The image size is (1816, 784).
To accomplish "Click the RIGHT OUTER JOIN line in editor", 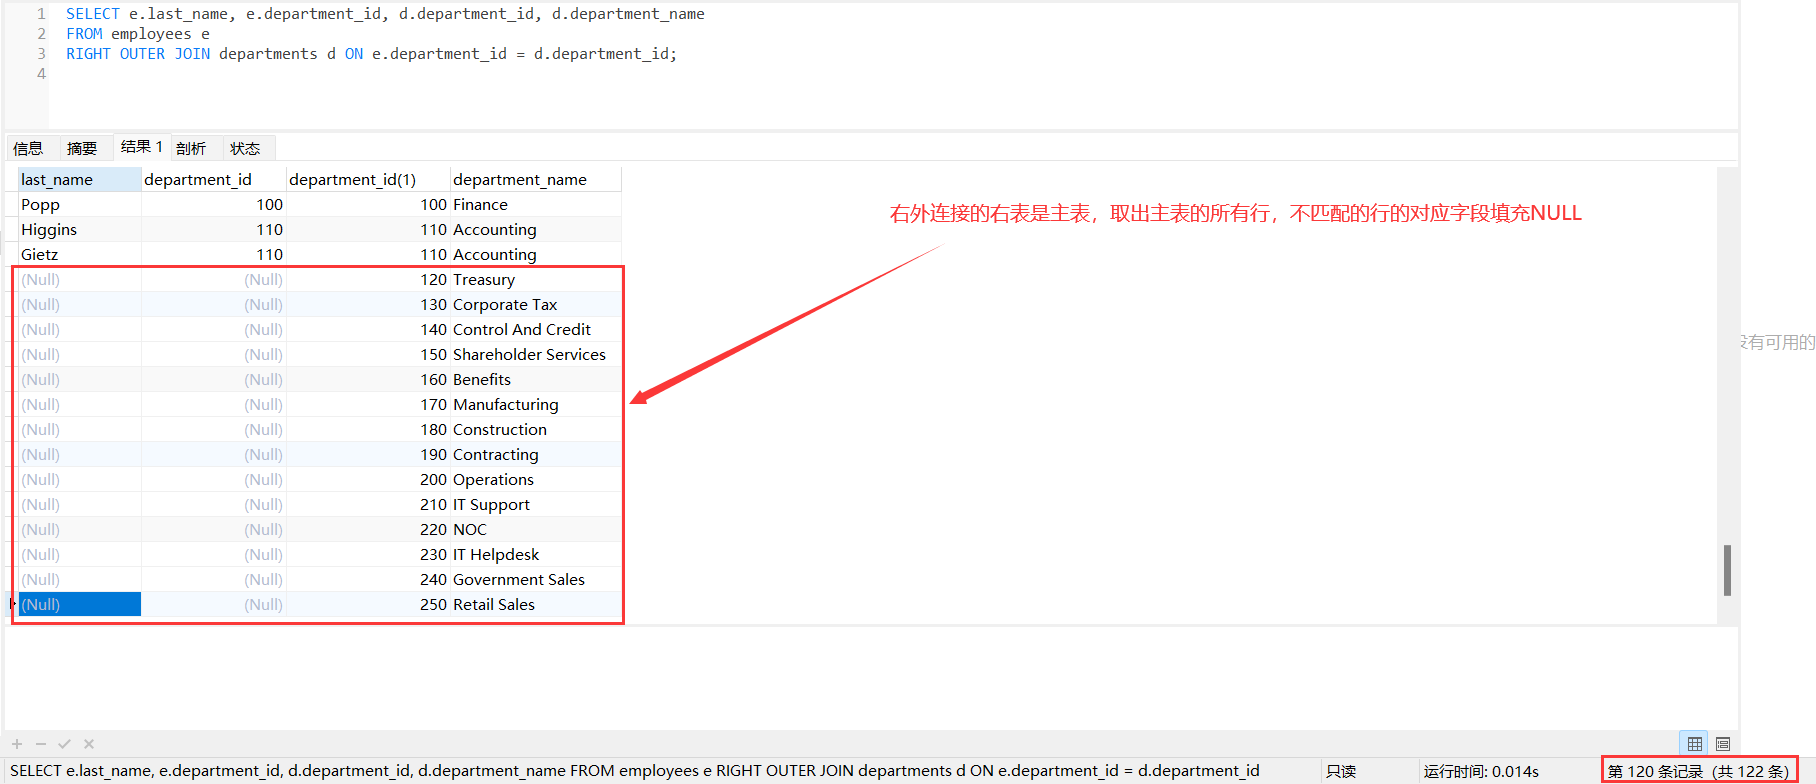I will (371, 54).
